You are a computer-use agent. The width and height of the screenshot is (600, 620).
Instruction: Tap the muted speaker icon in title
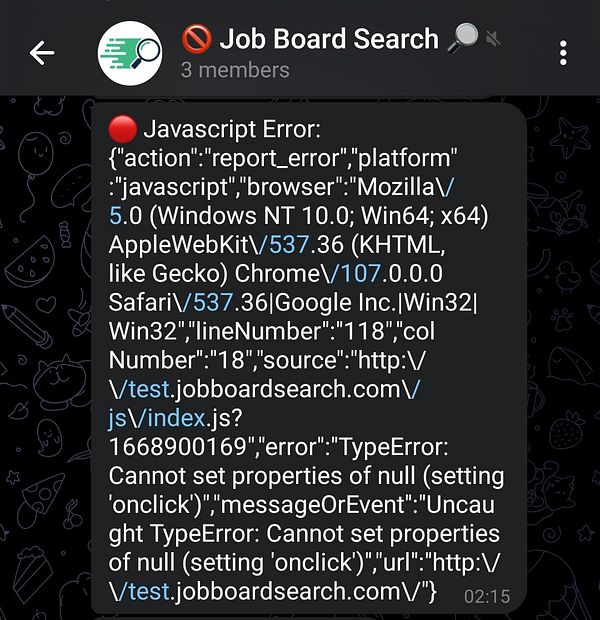[x=493, y=39]
